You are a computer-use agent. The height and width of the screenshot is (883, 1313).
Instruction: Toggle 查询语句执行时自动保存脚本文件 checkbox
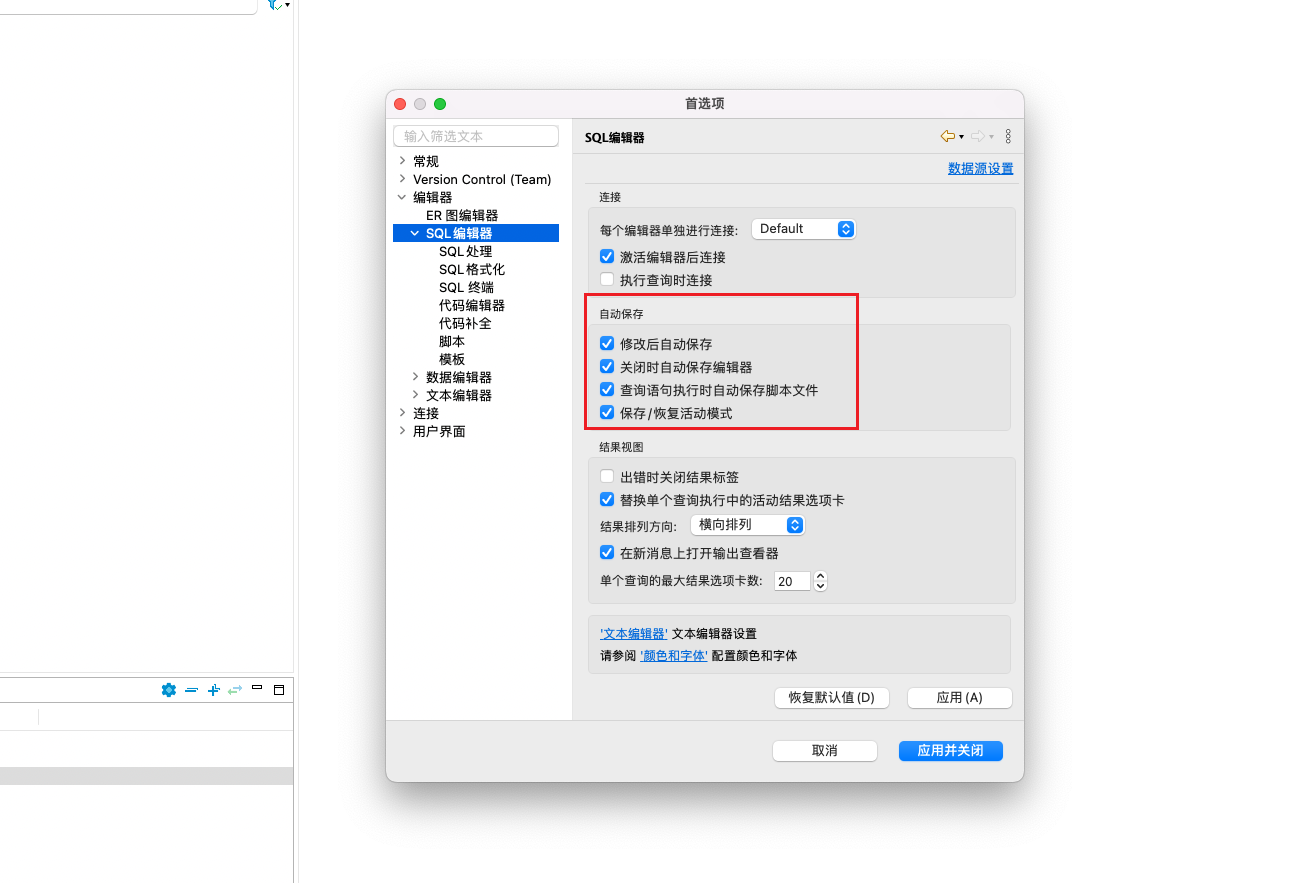(607, 389)
